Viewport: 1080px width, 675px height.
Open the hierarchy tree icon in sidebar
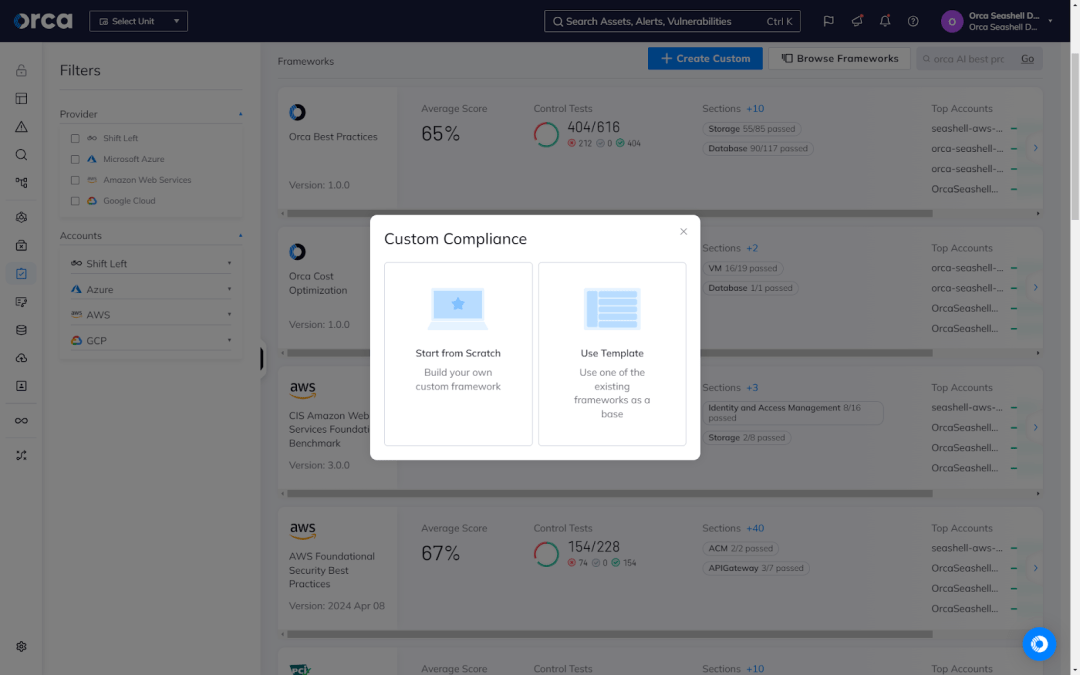(x=21, y=183)
